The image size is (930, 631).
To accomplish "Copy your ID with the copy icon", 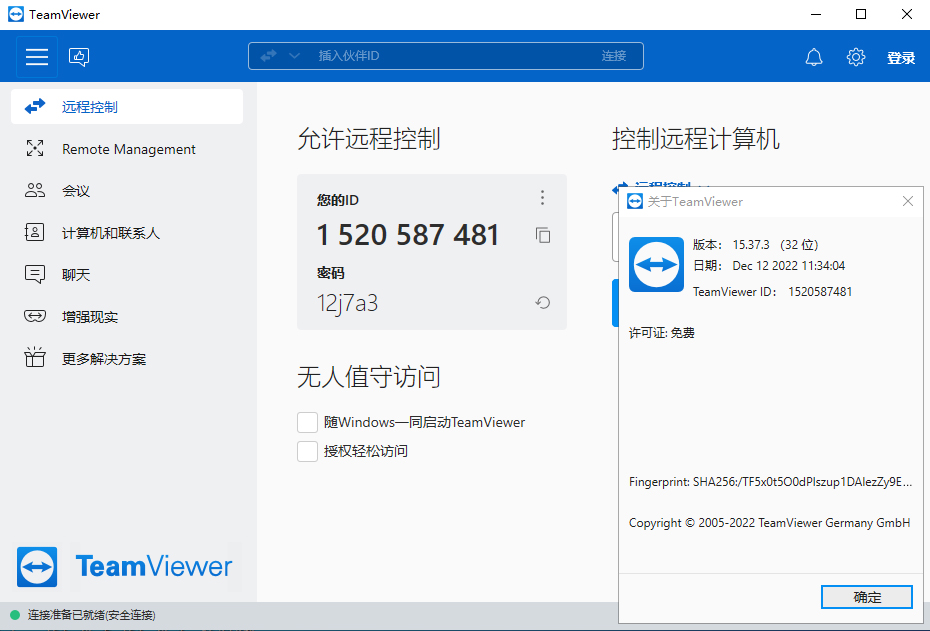I will (x=543, y=235).
